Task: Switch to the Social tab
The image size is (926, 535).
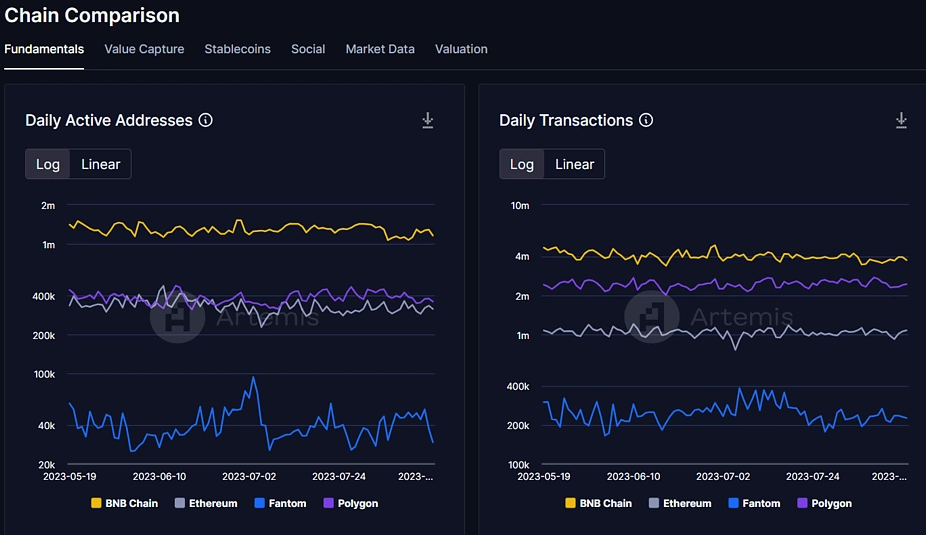Action: tap(308, 49)
